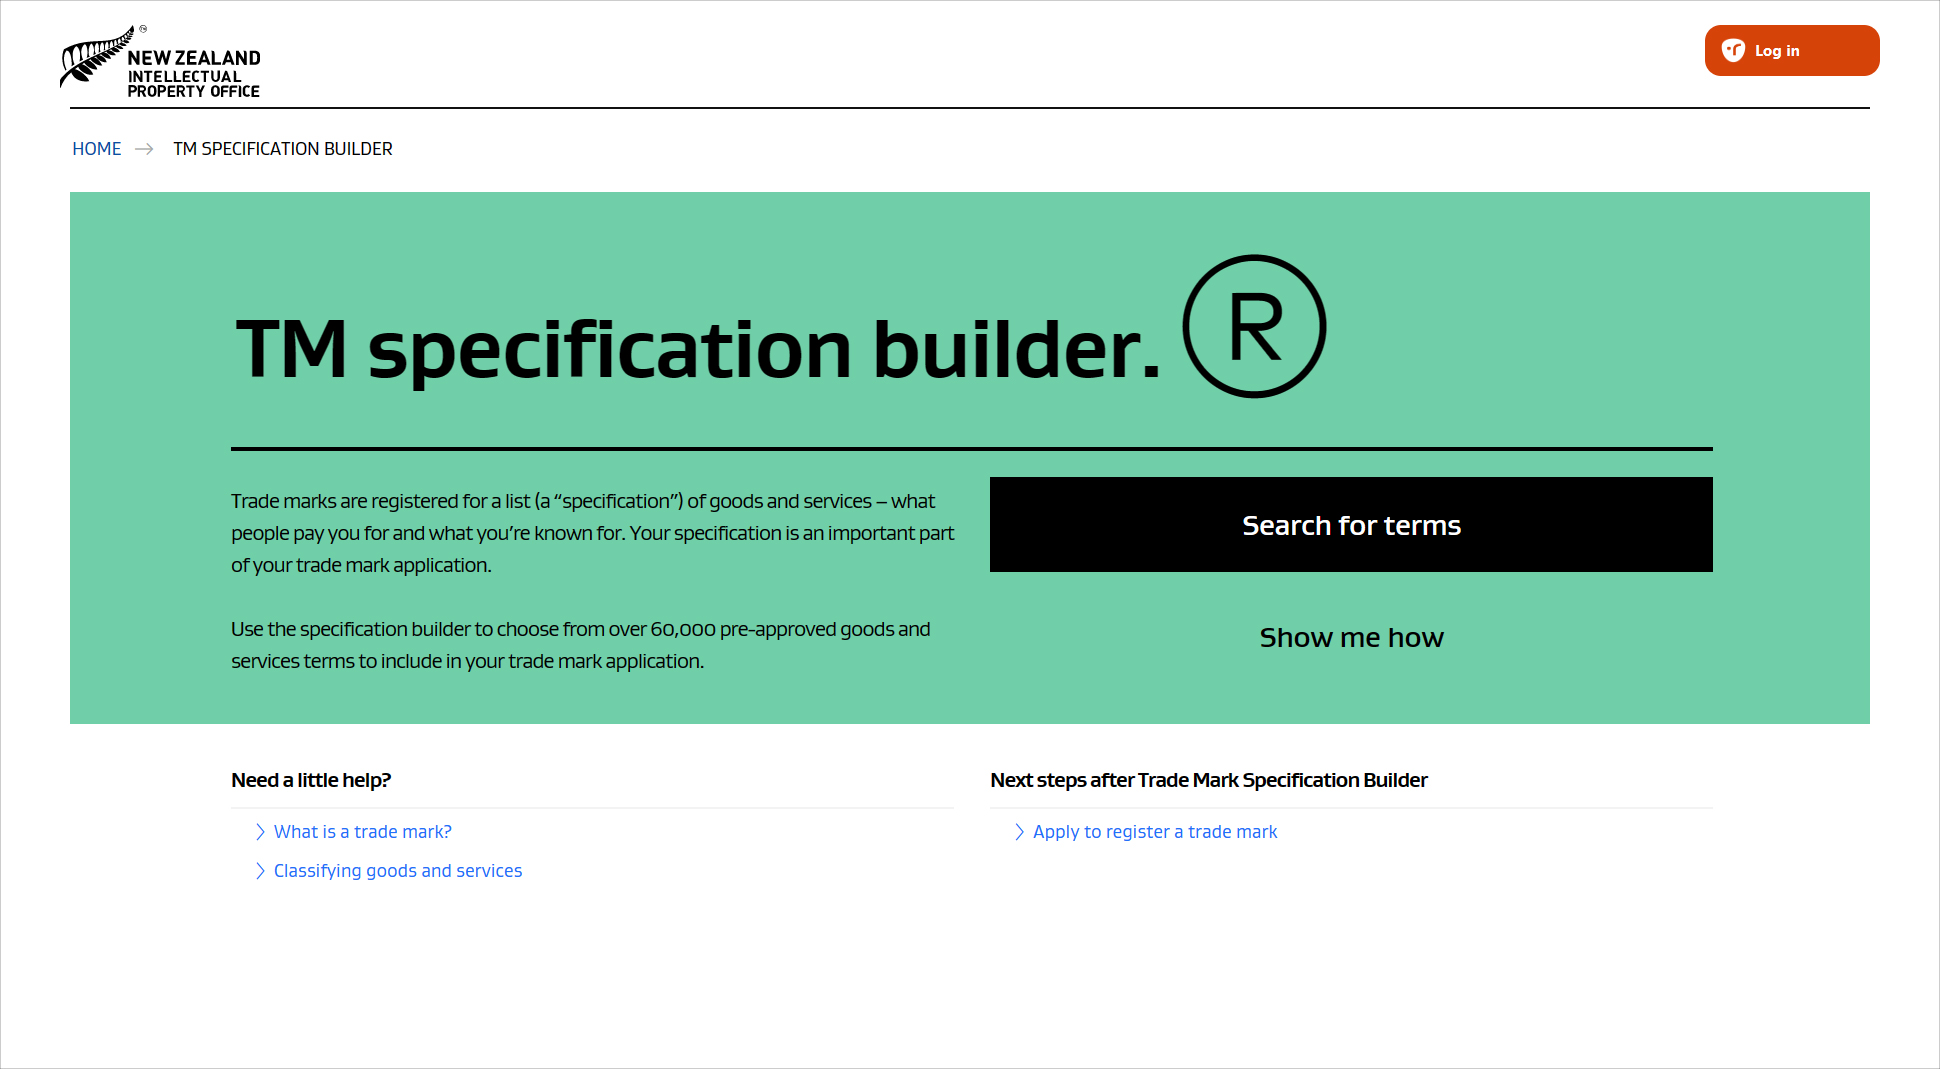Select the TM SPECIFICATION BUILDER breadcrumb
Image resolution: width=1940 pixels, height=1069 pixels.
click(x=283, y=149)
